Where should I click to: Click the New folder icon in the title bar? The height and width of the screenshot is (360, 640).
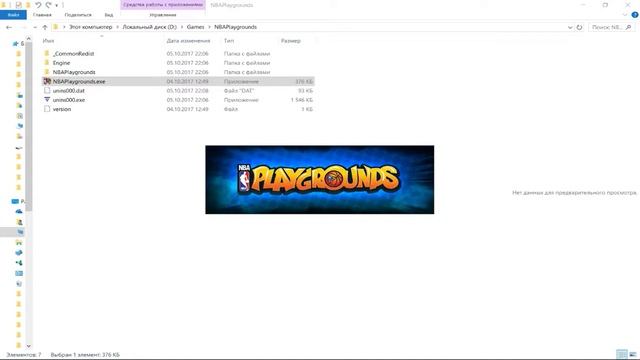click(x=28, y=5)
